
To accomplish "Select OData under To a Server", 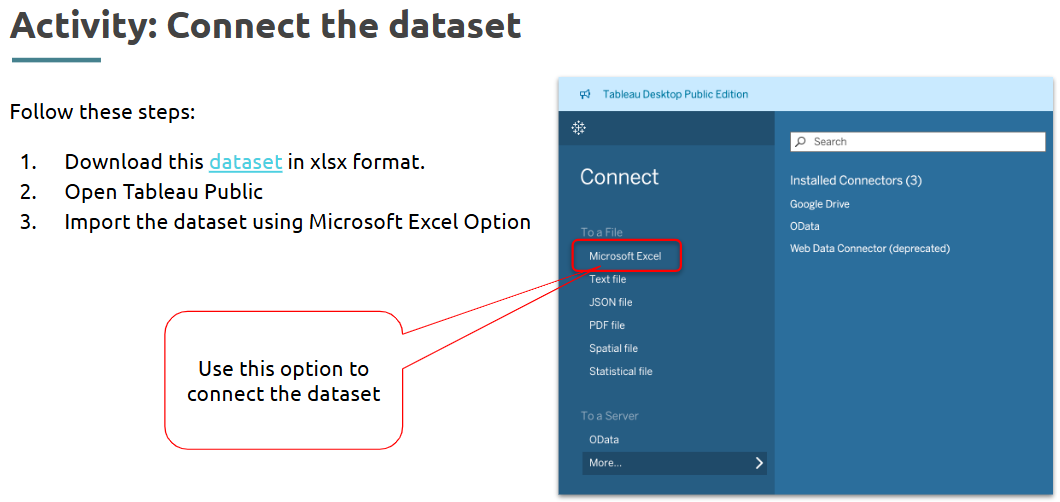I will [604, 439].
